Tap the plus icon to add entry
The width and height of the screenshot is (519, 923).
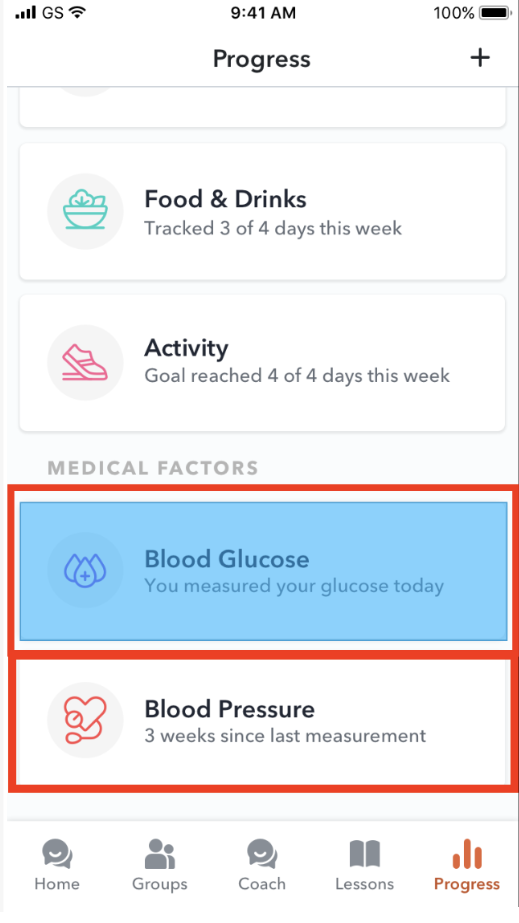click(480, 58)
